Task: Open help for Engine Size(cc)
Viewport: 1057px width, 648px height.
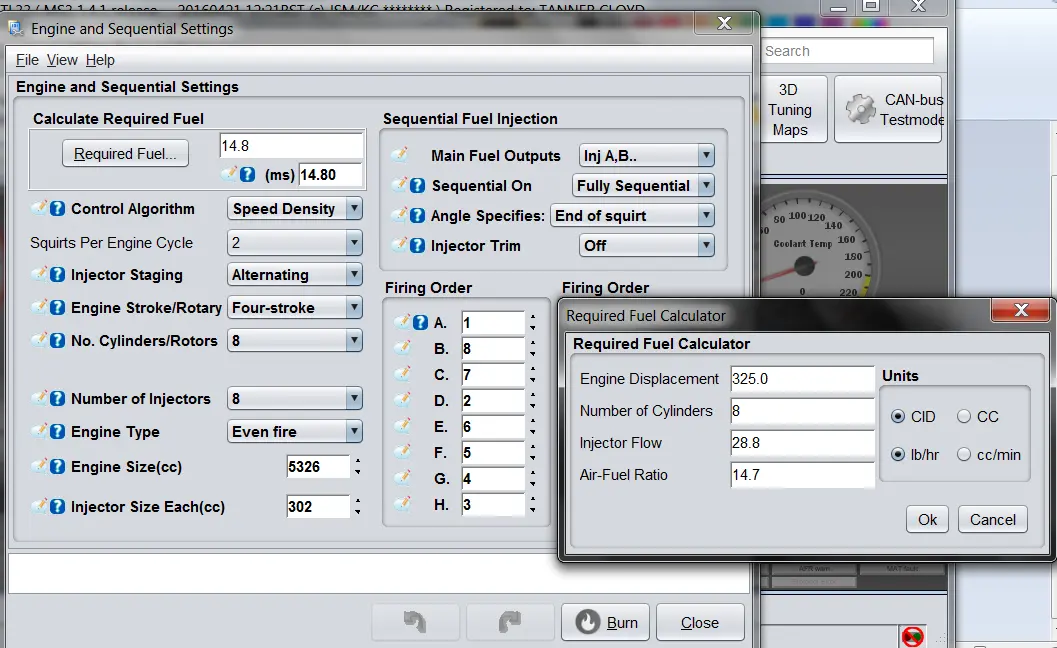Action: (57, 467)
